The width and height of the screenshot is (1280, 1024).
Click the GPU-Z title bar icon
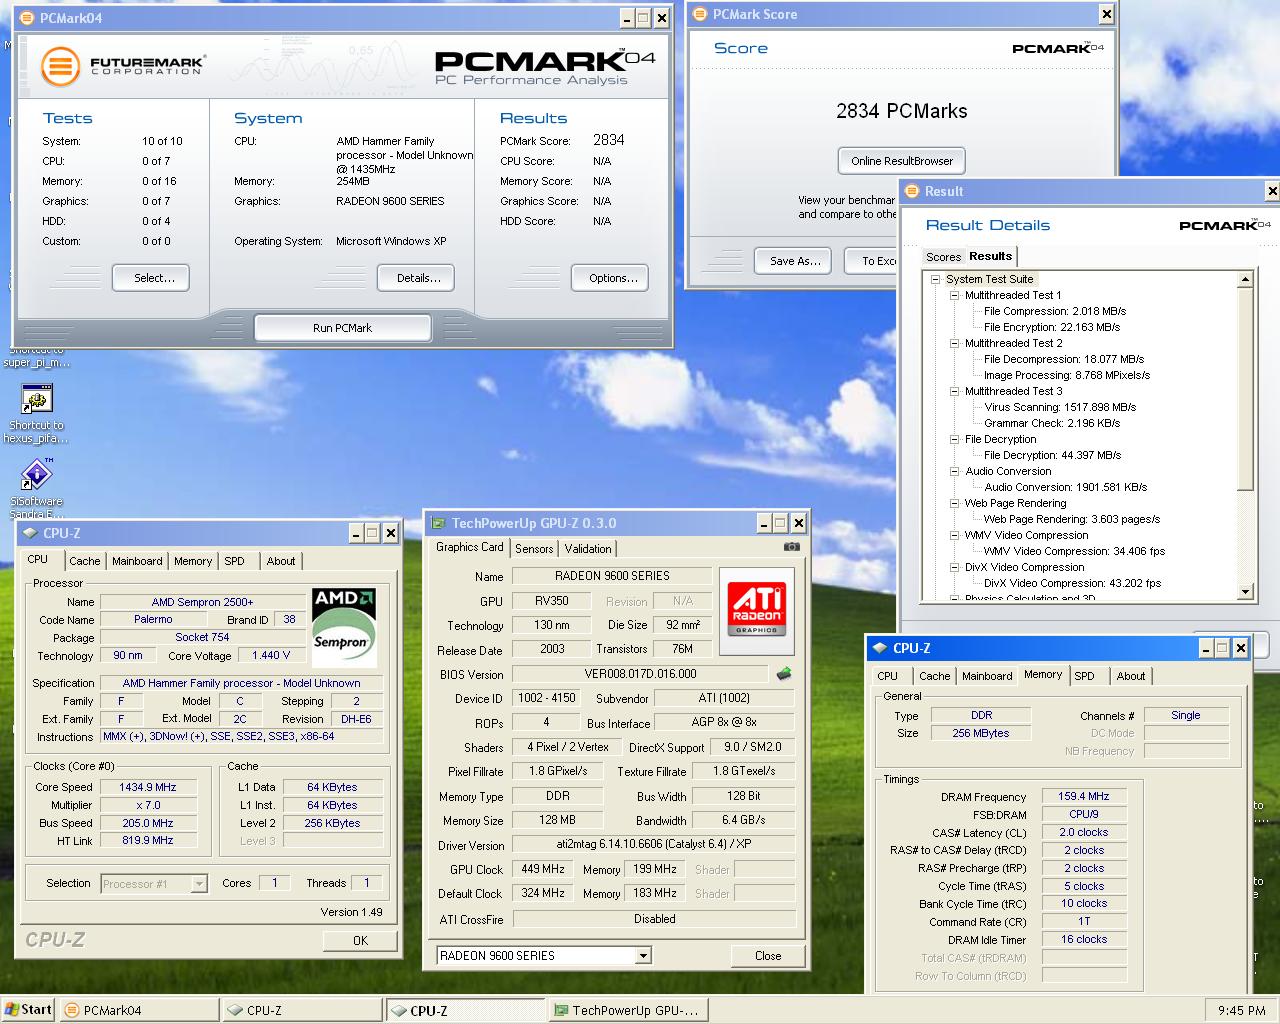pyautogui.click(x=438, y=523)
